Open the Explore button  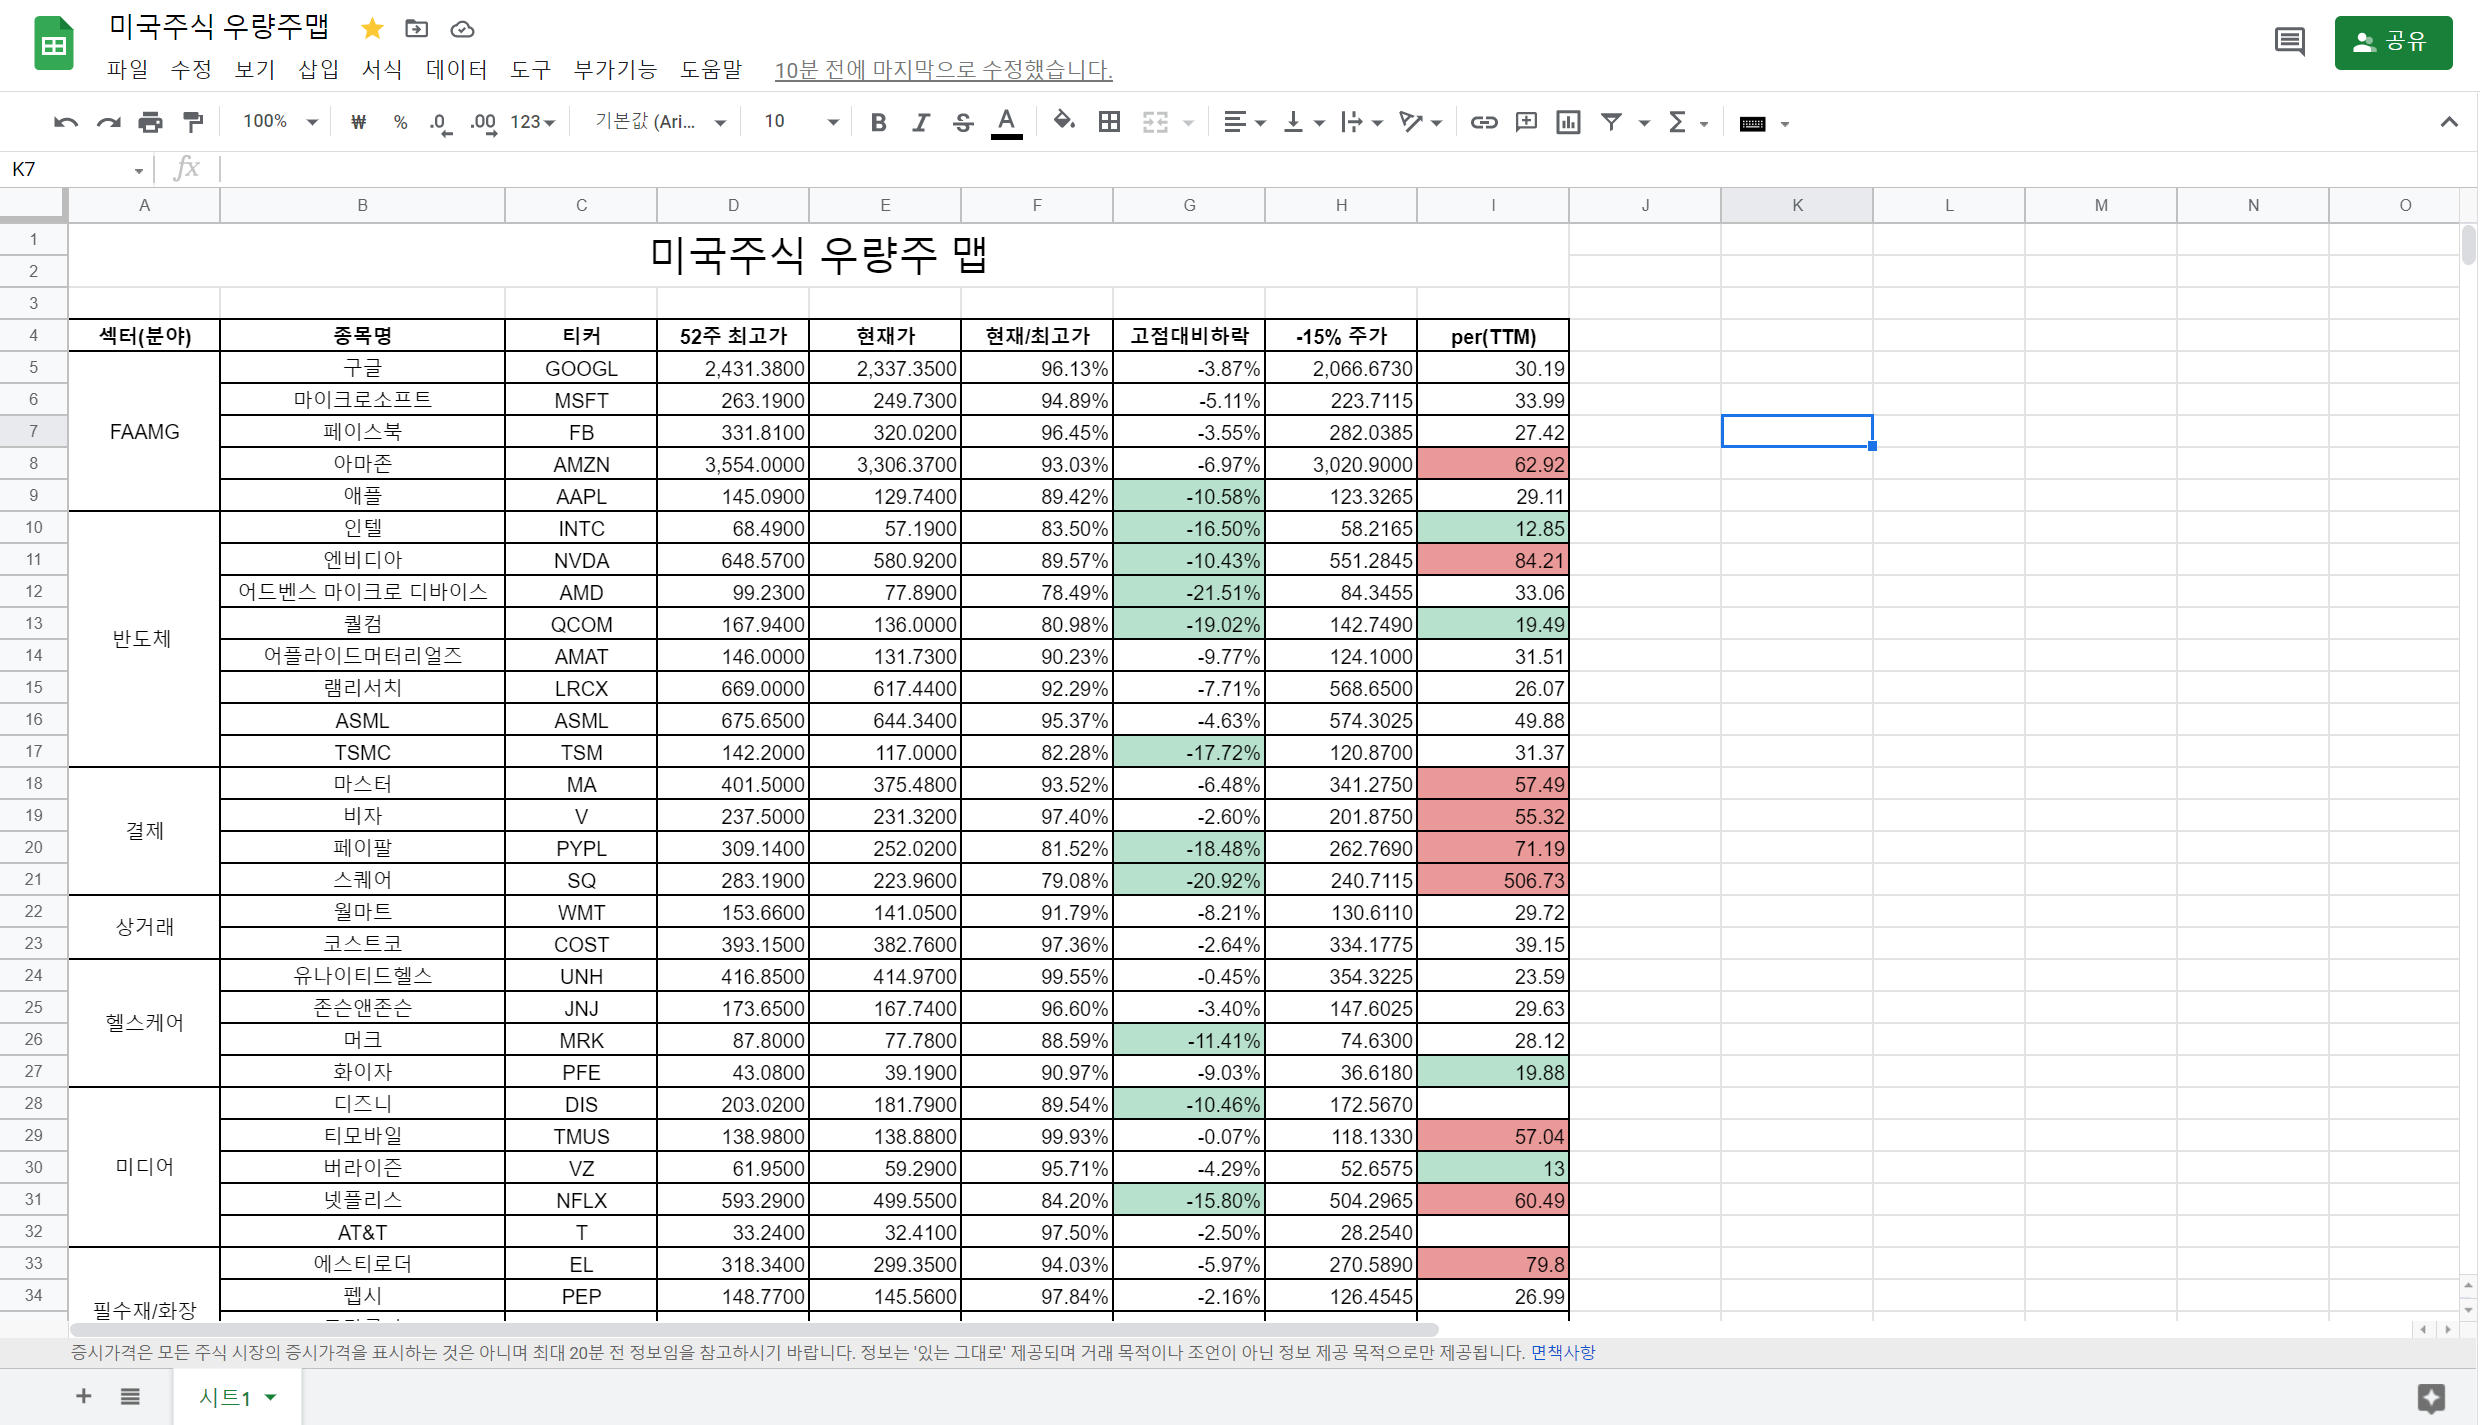point(2431,1397)
